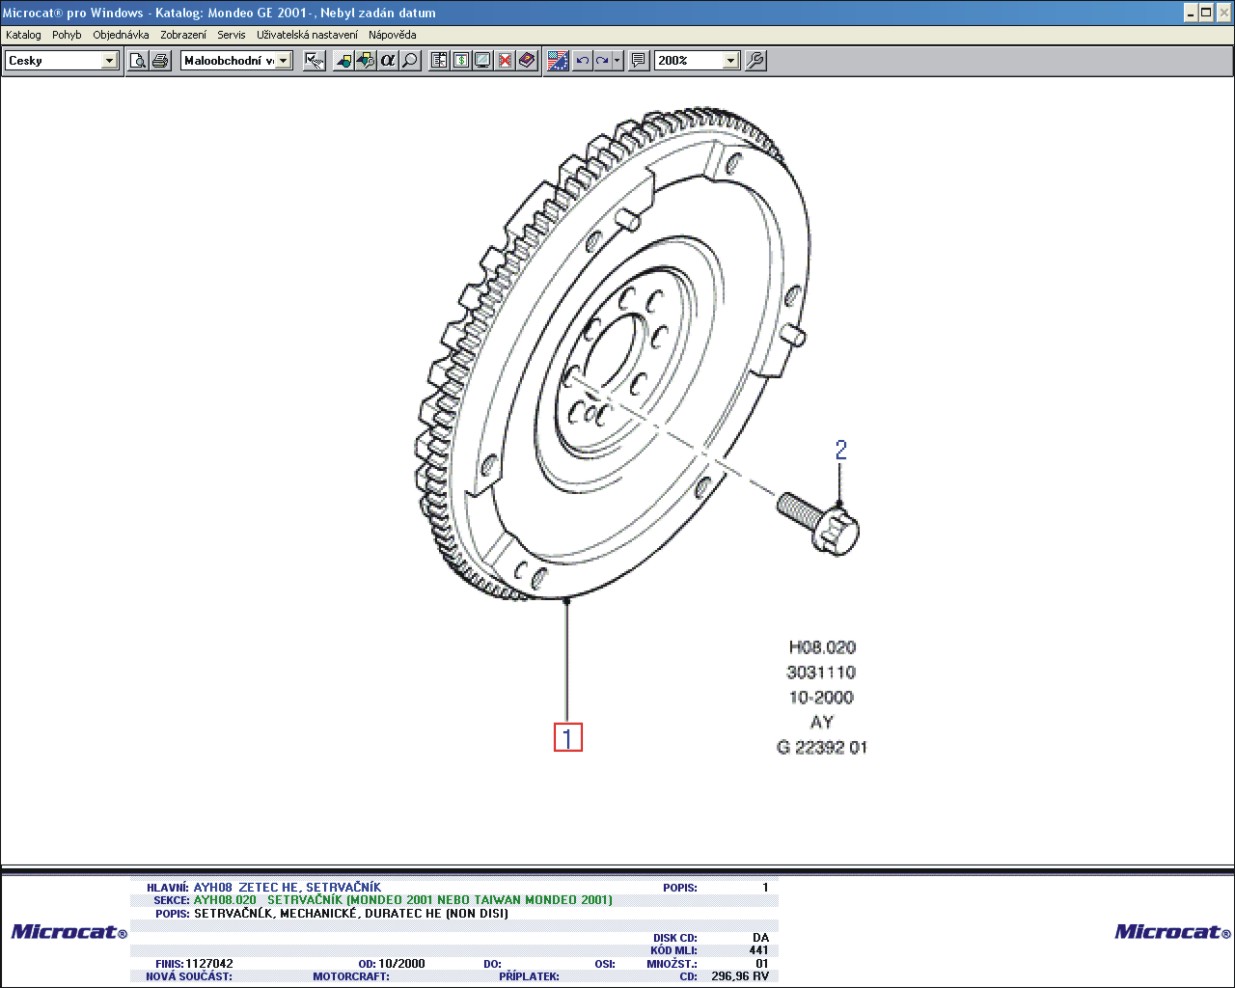Click the undo arrow icon
The width and height of the screenshot is (1235, 988).
point(582,61)
